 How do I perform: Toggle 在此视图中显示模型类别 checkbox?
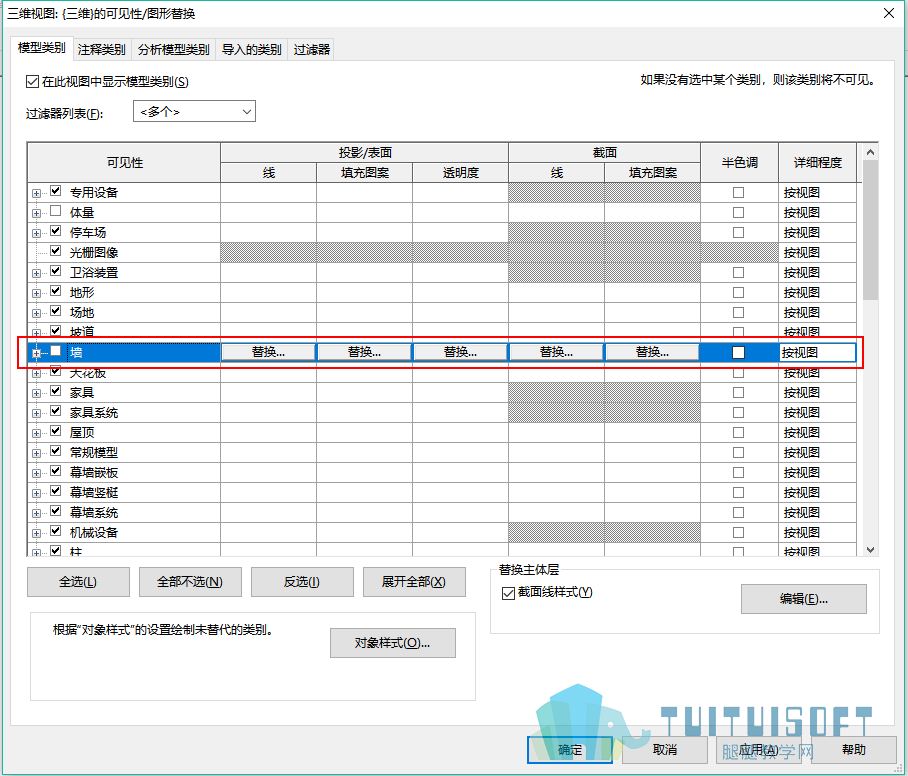coord(32,82)
